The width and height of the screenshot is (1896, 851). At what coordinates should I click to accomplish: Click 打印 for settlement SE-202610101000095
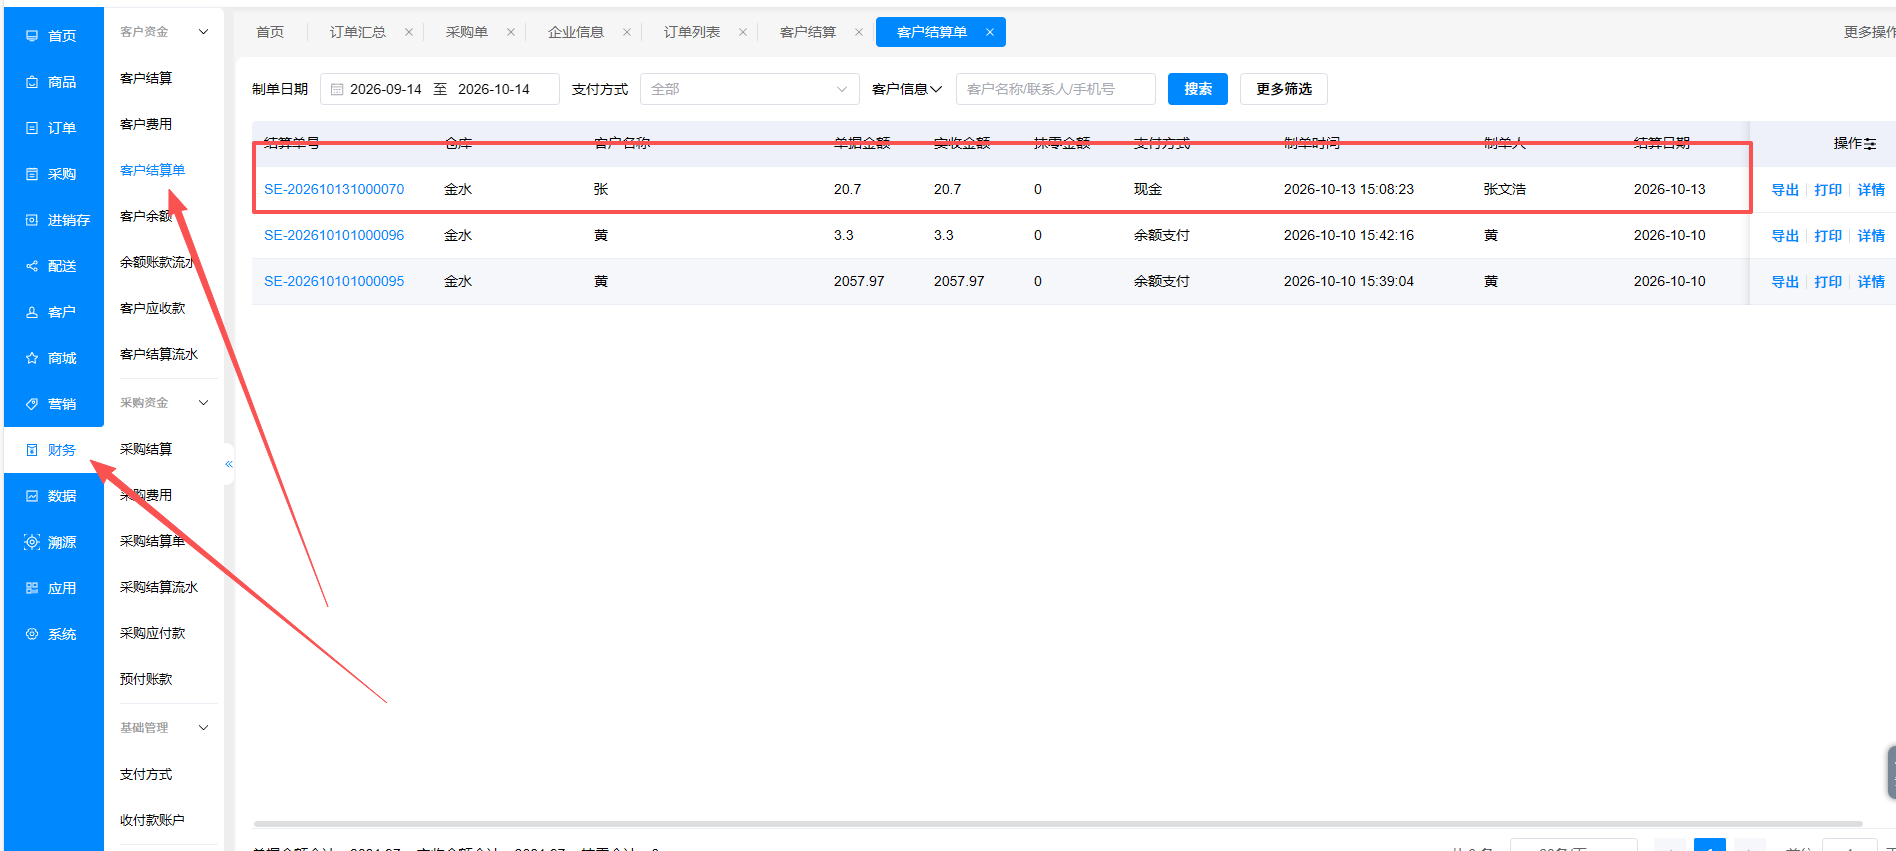point(1828,282)
